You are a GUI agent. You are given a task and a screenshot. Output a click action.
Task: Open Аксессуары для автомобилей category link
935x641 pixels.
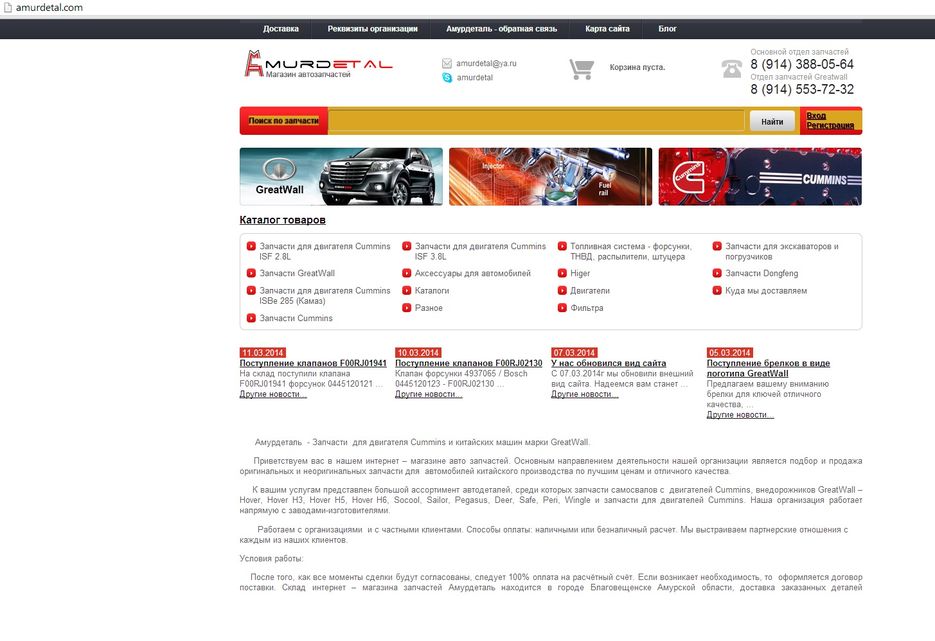click(473, 273)
